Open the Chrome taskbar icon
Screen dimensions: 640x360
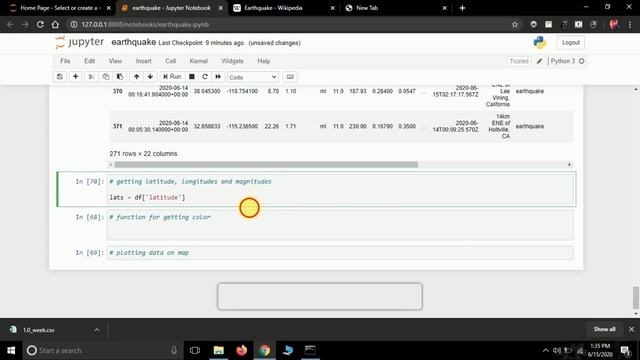click(x=264, y=350)
